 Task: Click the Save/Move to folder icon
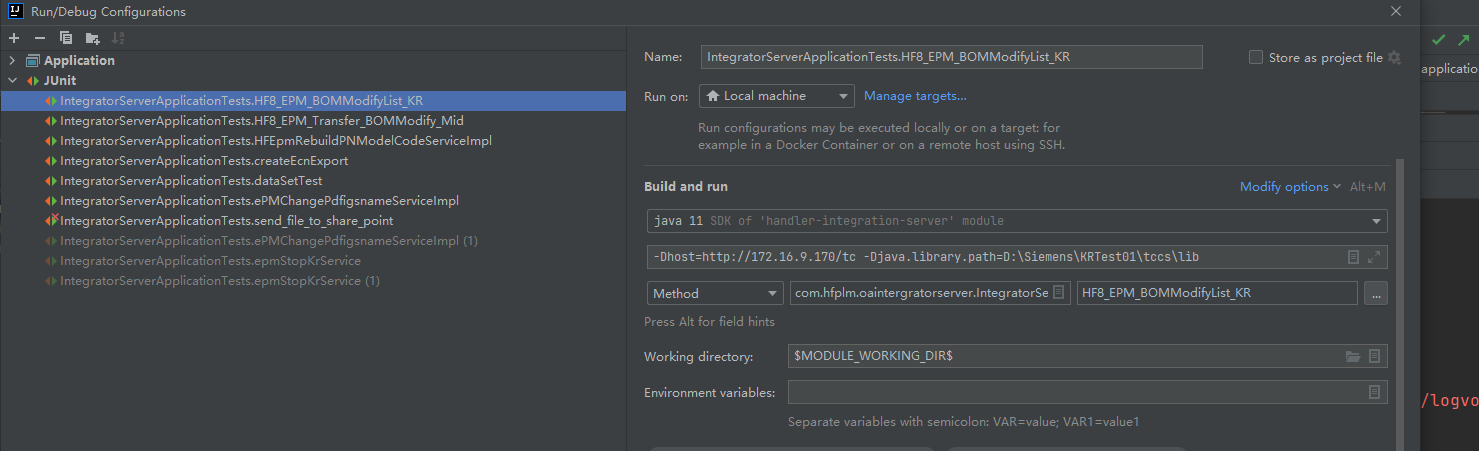92,38
